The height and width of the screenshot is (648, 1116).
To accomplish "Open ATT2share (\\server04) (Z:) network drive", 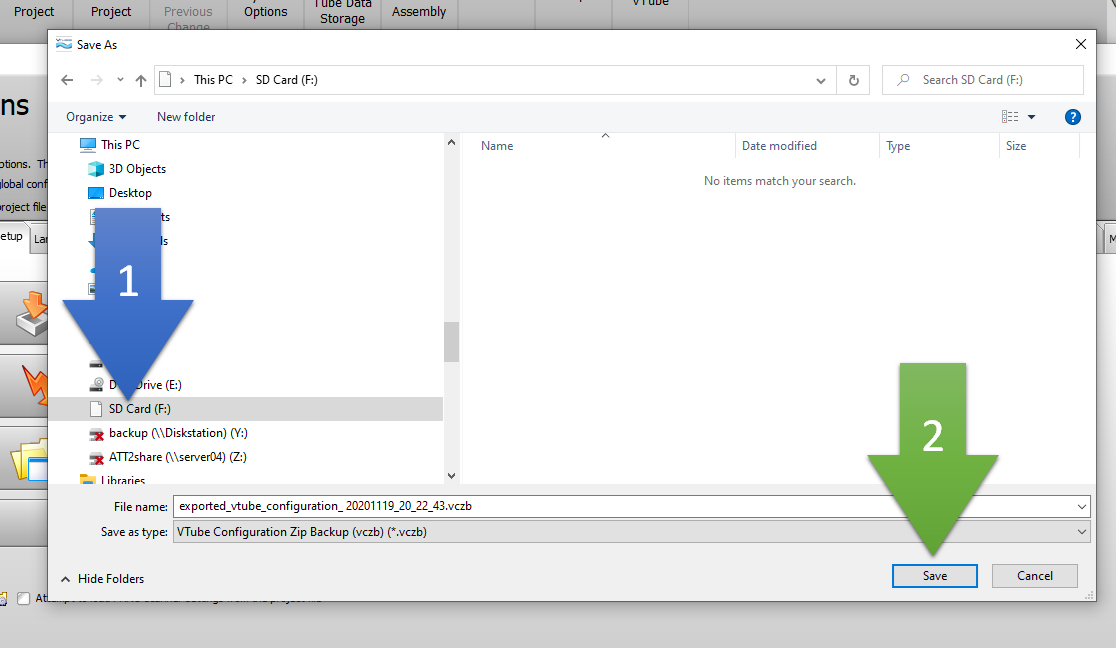I will 177,457.
